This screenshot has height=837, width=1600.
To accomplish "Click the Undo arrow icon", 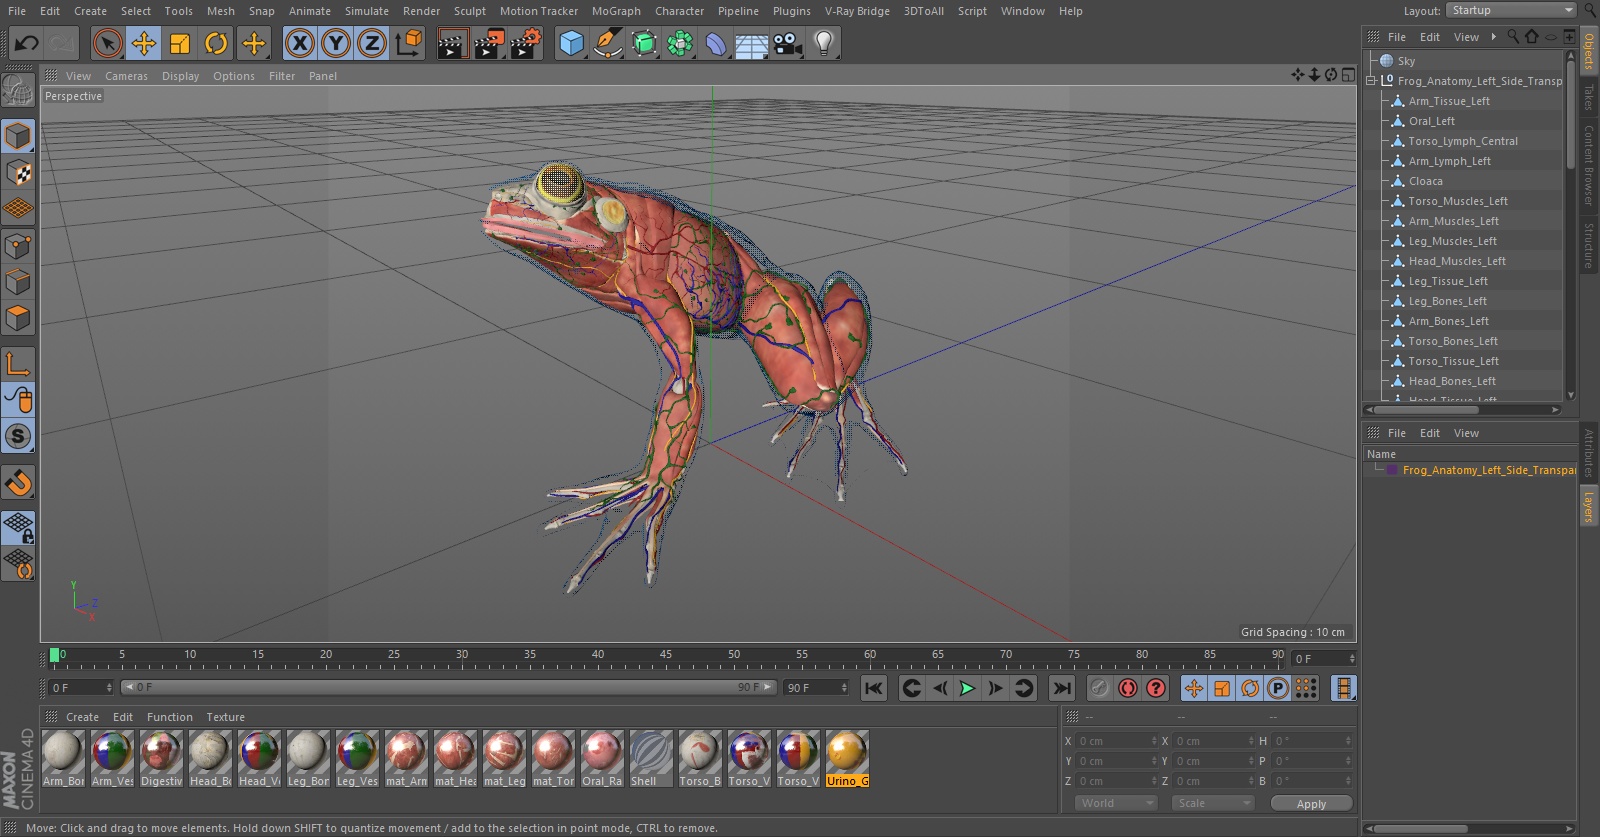I will pyautogui.click(x=27, y=43).
